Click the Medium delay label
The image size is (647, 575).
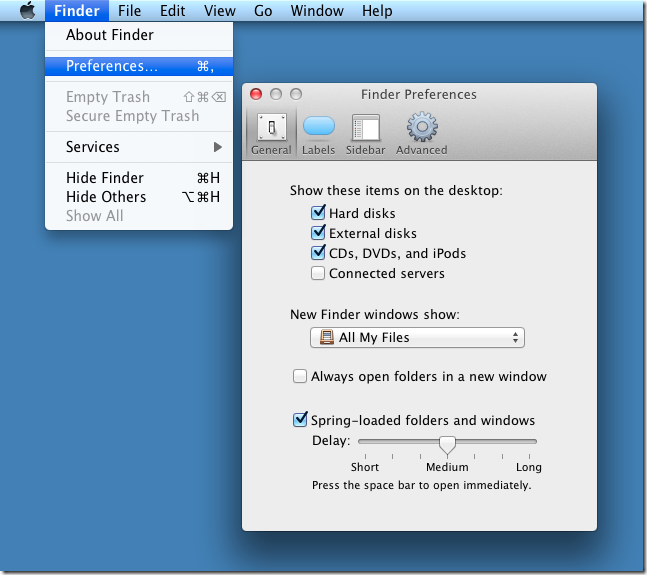(x=447, y=467)
